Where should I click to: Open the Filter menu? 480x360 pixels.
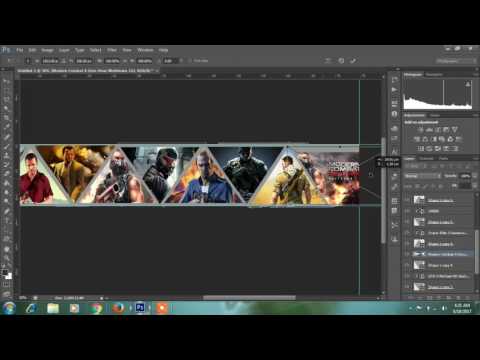pos(112,50)
